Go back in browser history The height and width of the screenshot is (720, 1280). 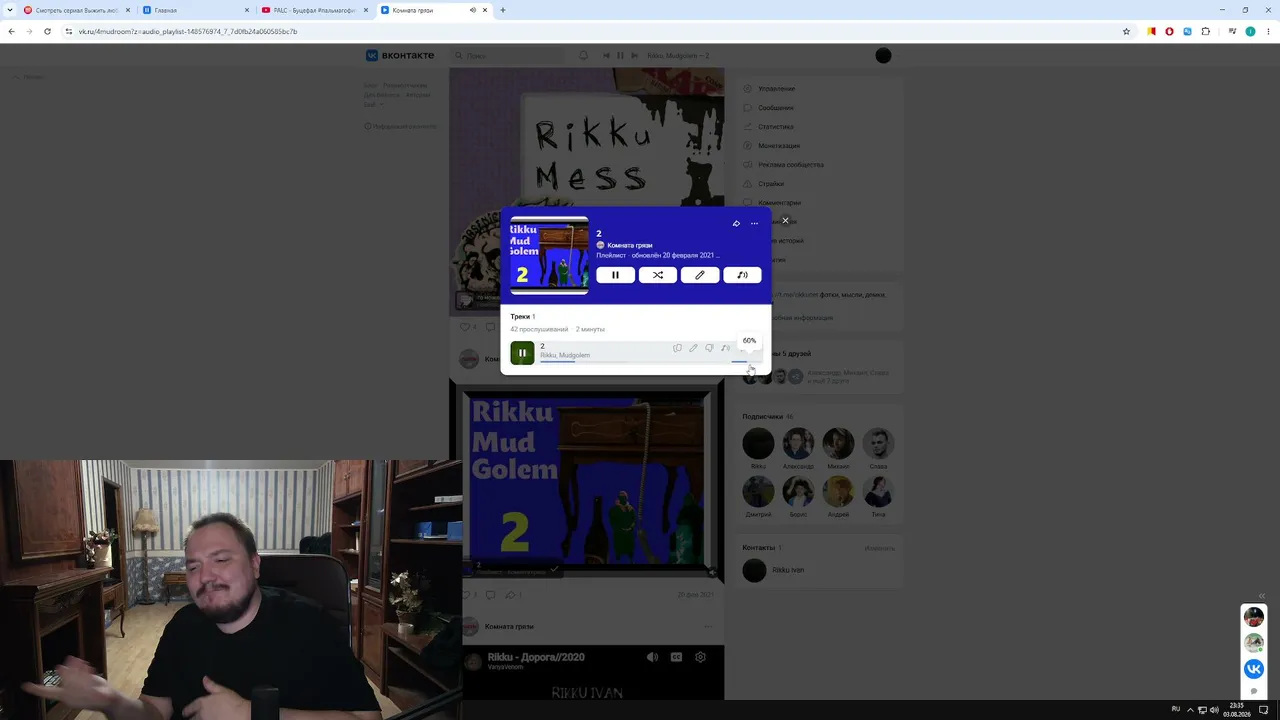coord(11,31)
